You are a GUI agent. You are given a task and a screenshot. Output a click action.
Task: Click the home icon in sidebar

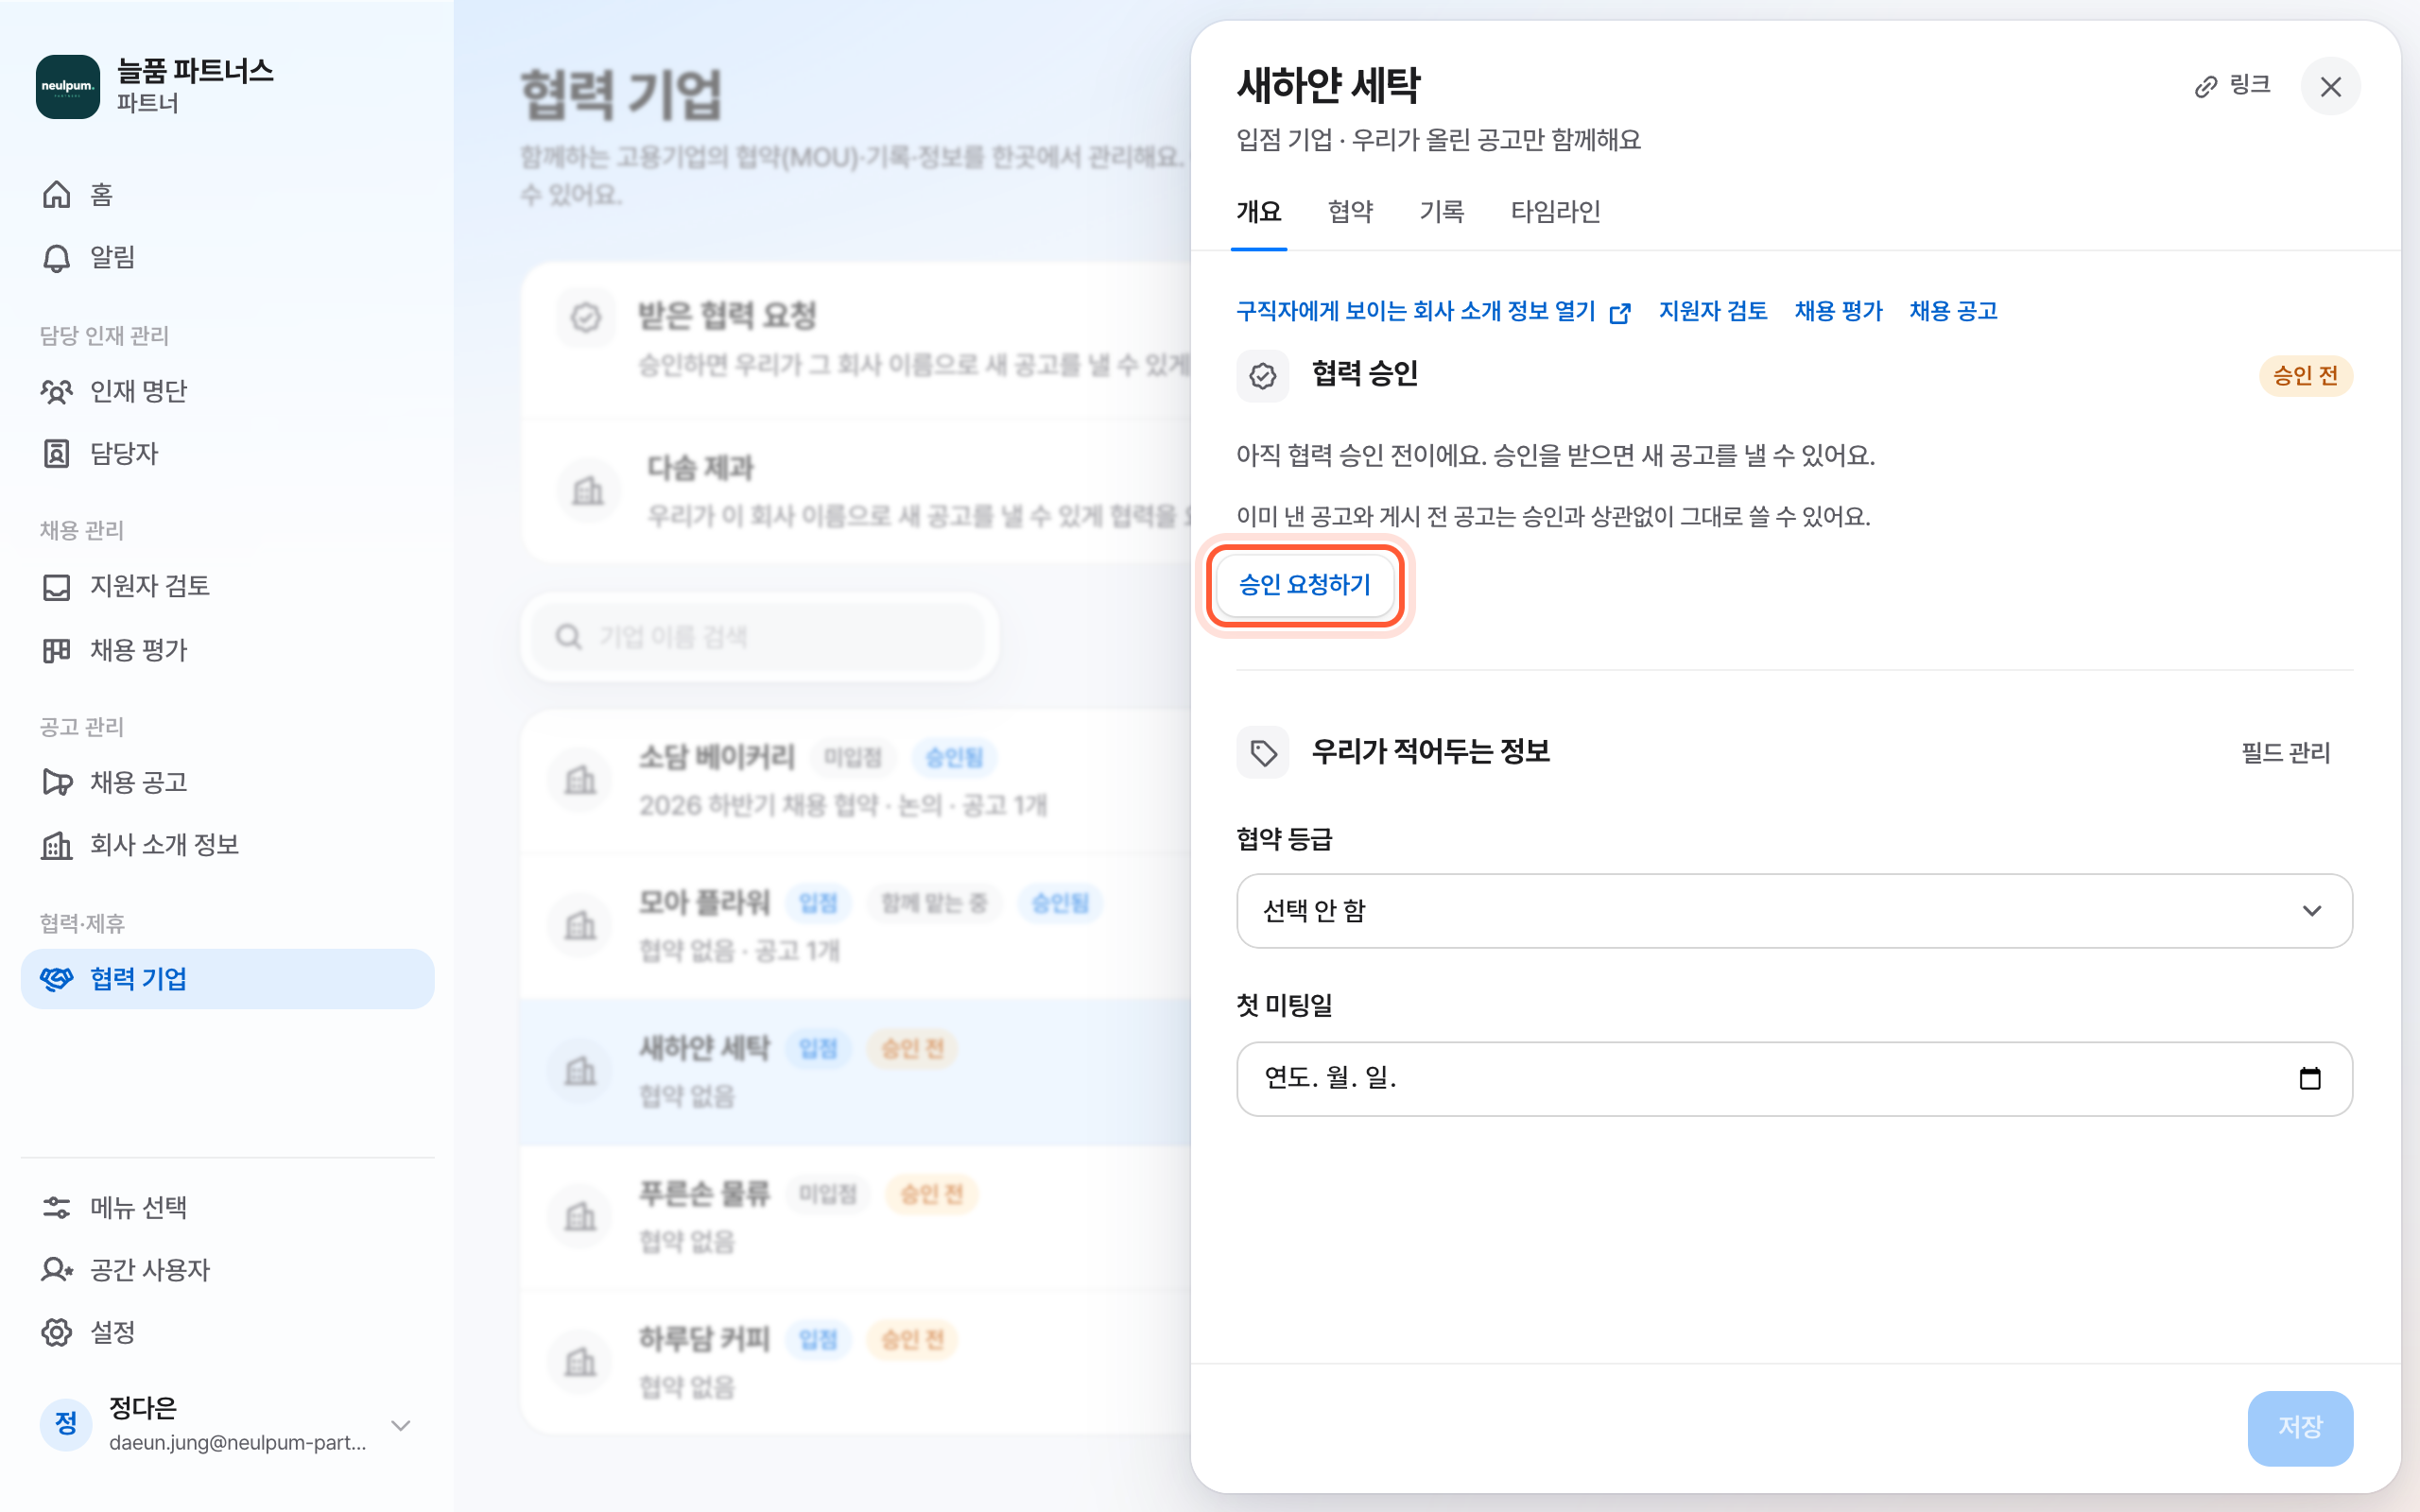pos(57,194)
